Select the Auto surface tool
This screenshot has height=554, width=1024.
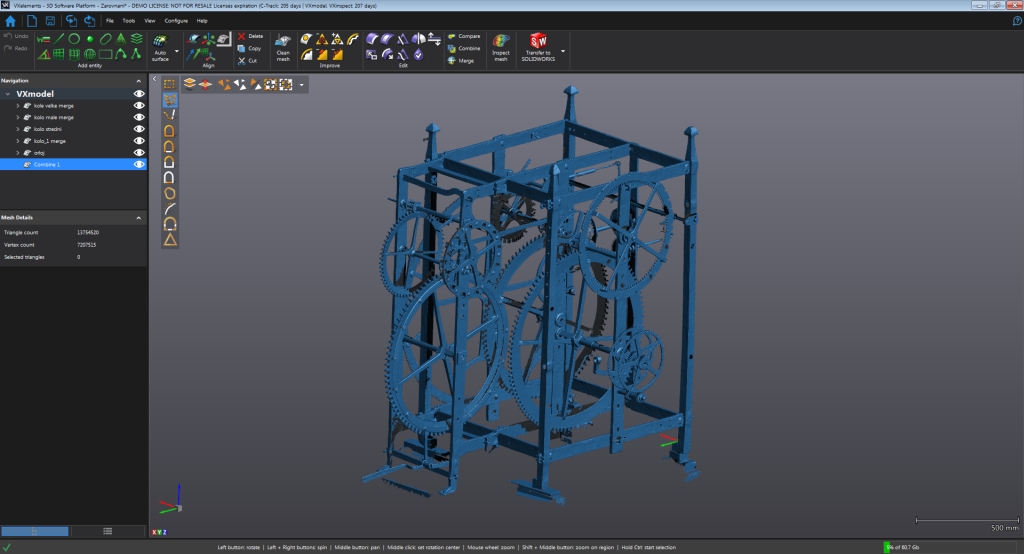pos(160,46)
